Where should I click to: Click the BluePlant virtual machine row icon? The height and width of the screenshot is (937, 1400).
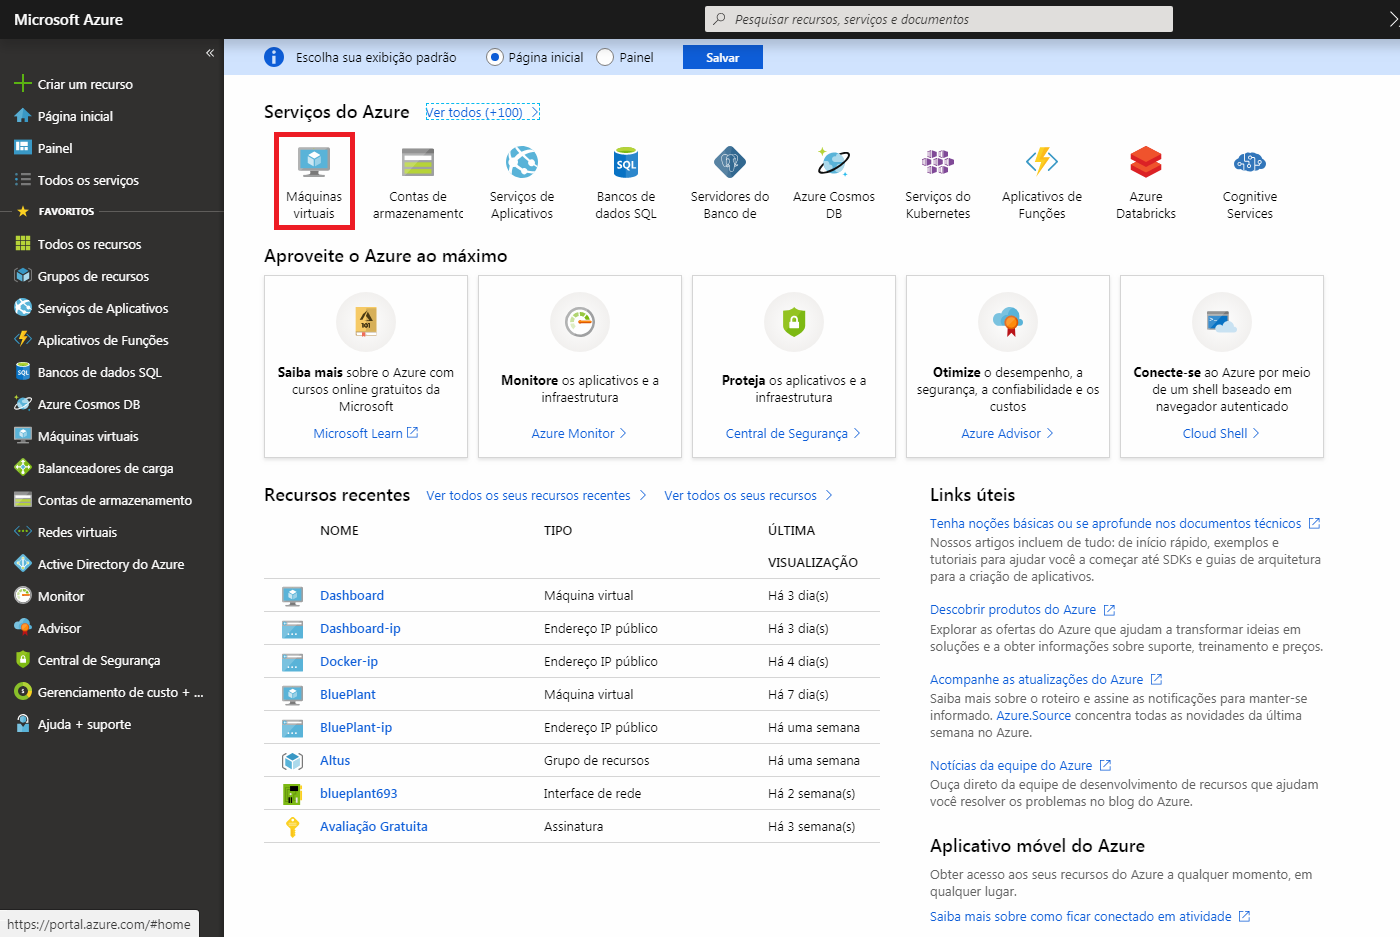click(x=292, y=695)
